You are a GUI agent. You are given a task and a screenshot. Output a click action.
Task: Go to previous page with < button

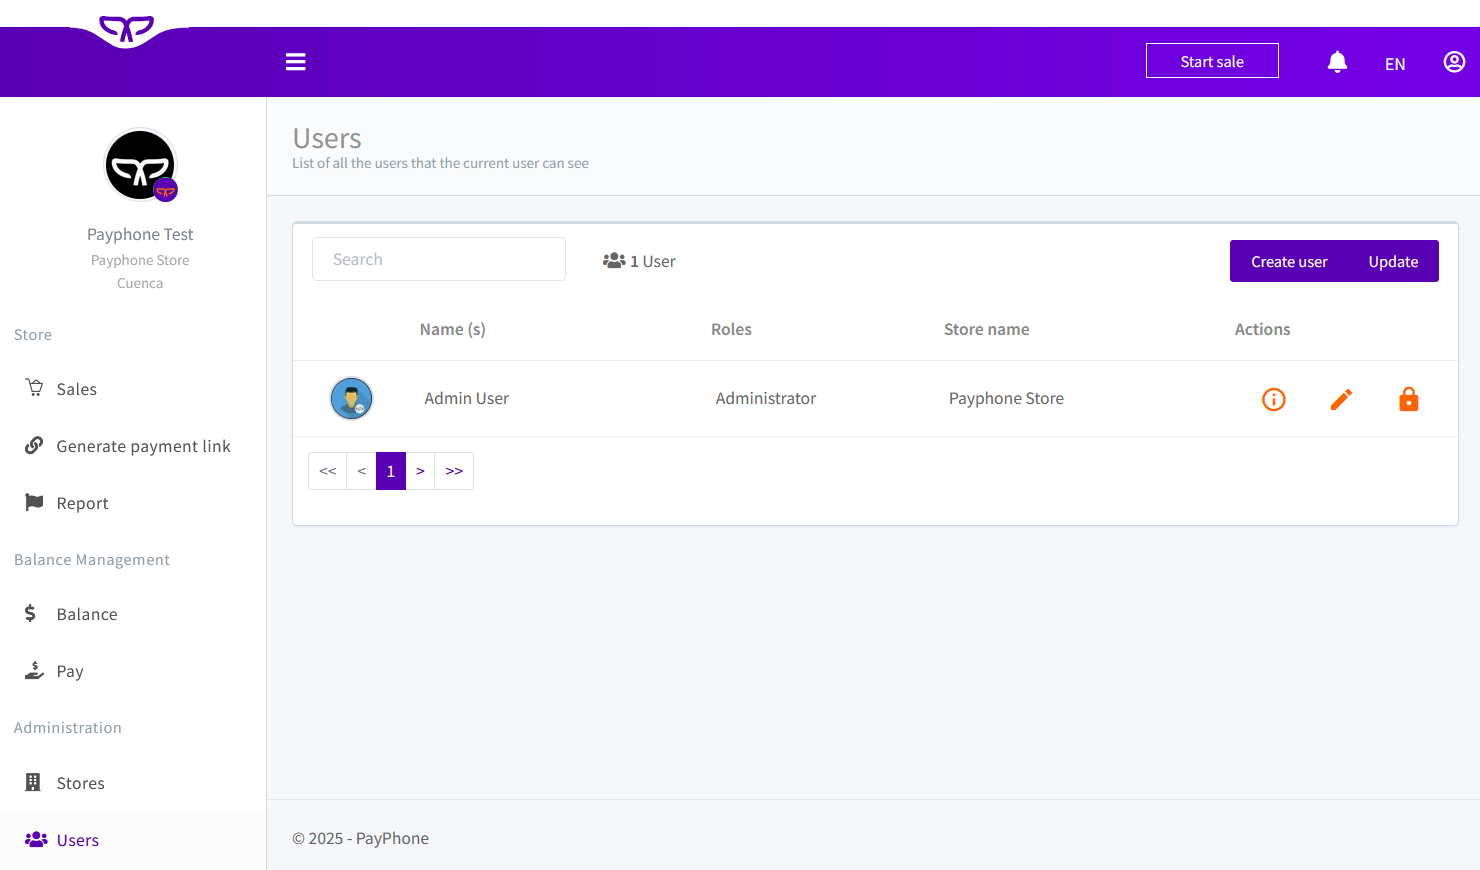(x=362, y=471)
